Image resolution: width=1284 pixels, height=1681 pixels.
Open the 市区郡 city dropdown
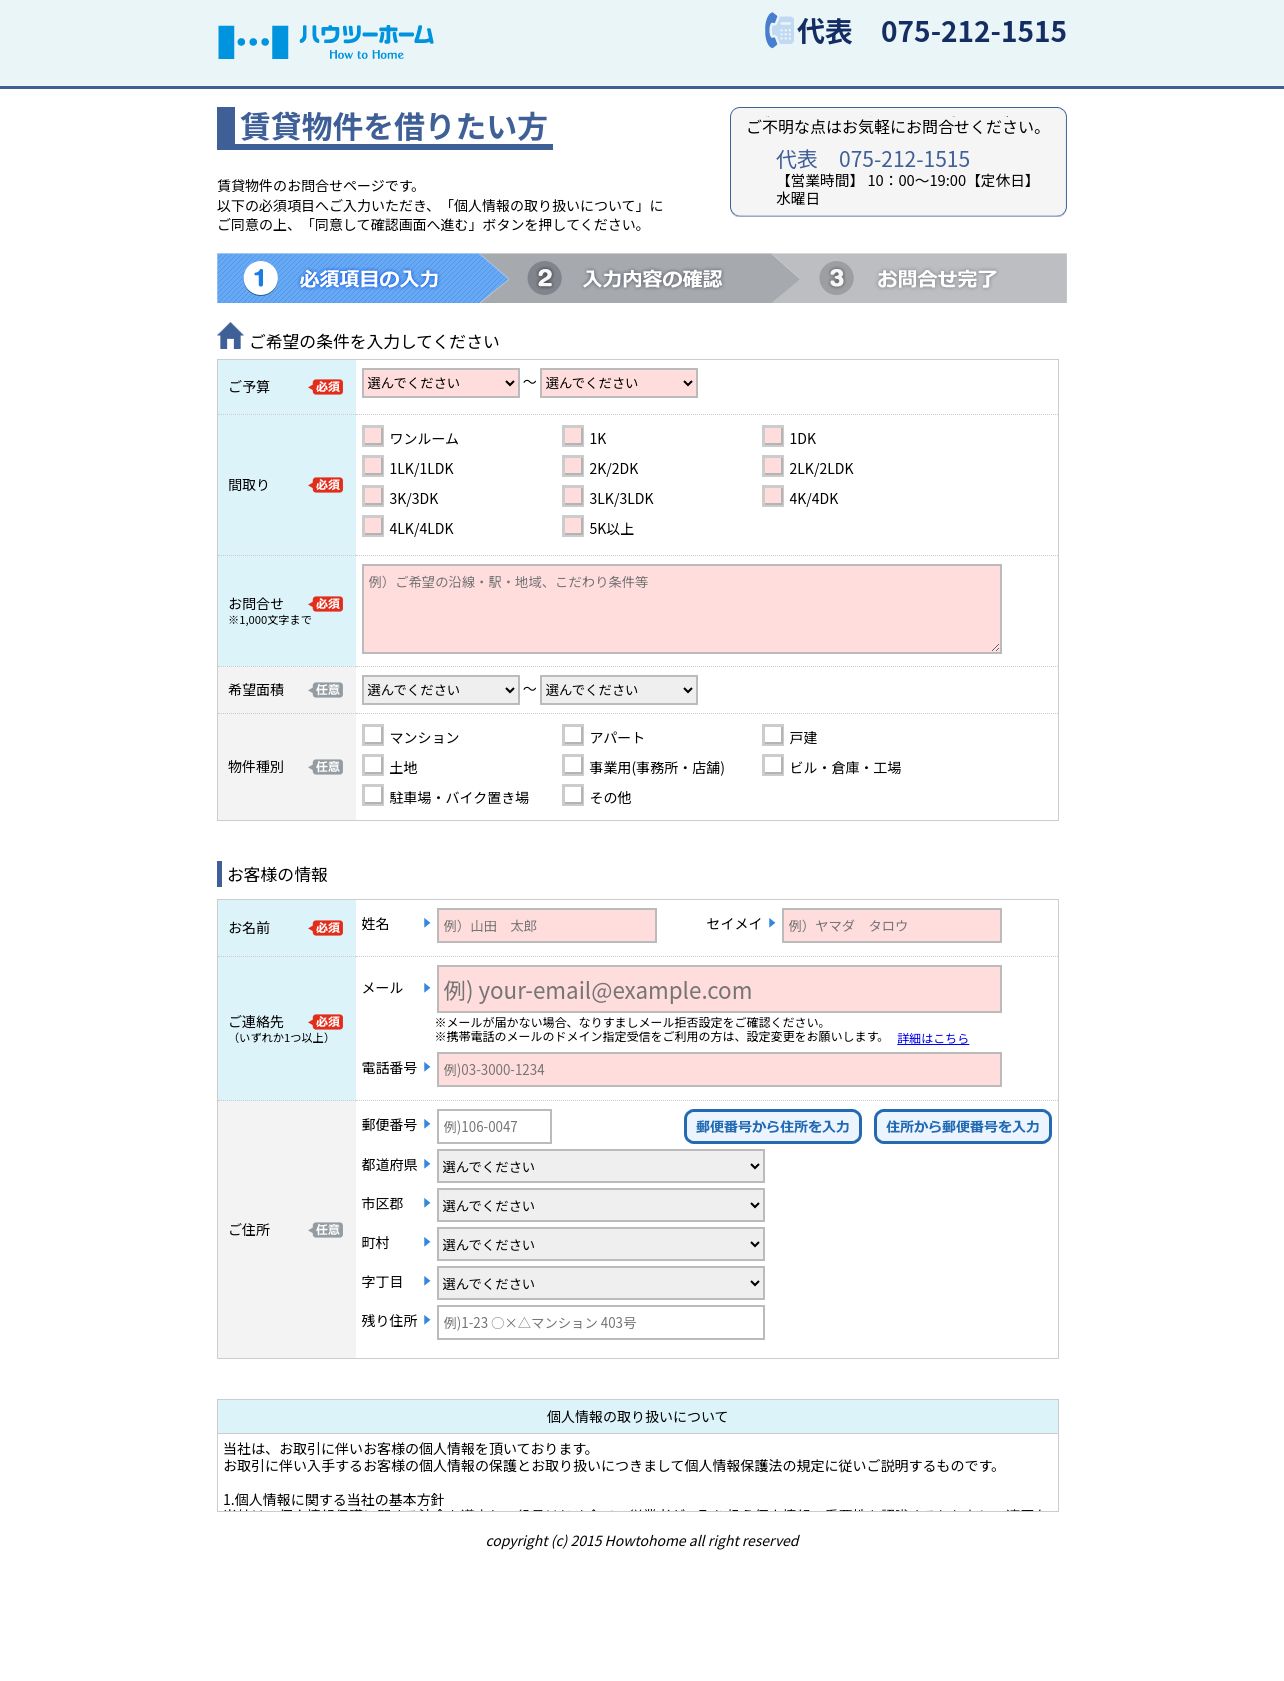[x=601, y=1205]
